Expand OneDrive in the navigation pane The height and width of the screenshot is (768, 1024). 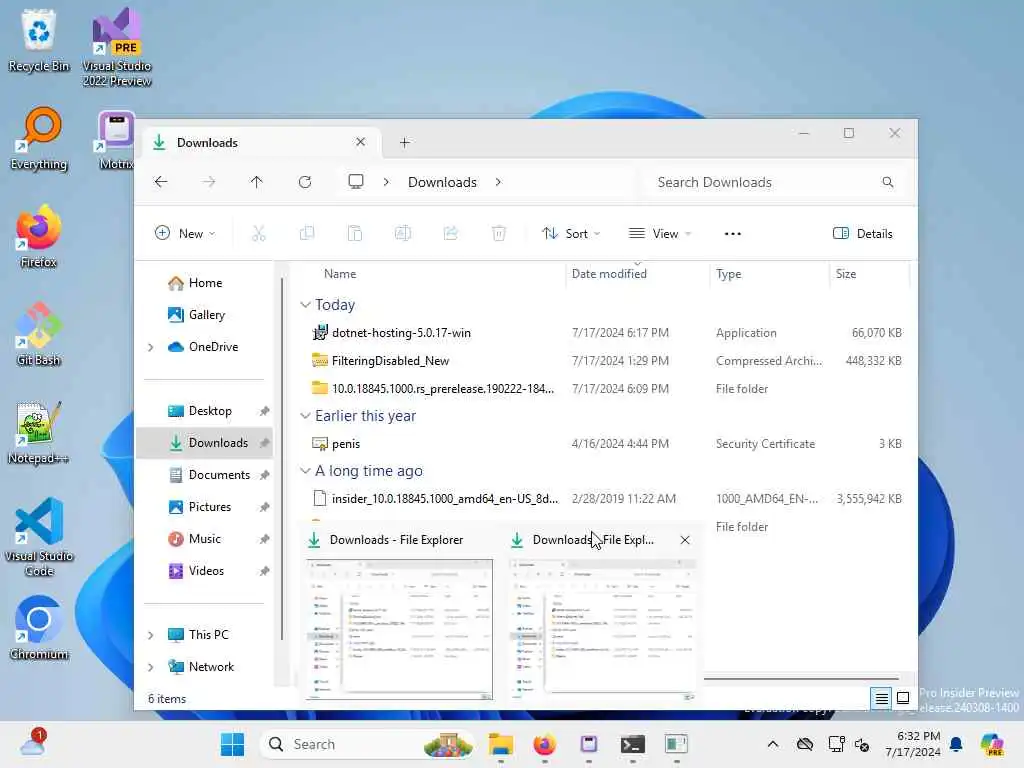(x=151, y=347)
